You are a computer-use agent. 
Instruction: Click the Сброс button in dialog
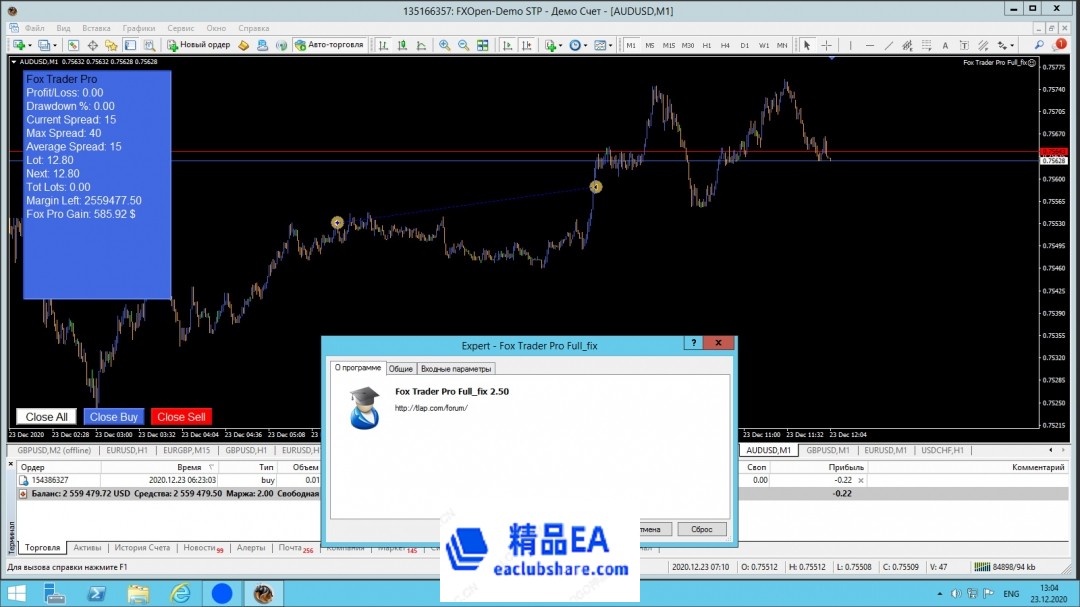click(x=701, y=529)
